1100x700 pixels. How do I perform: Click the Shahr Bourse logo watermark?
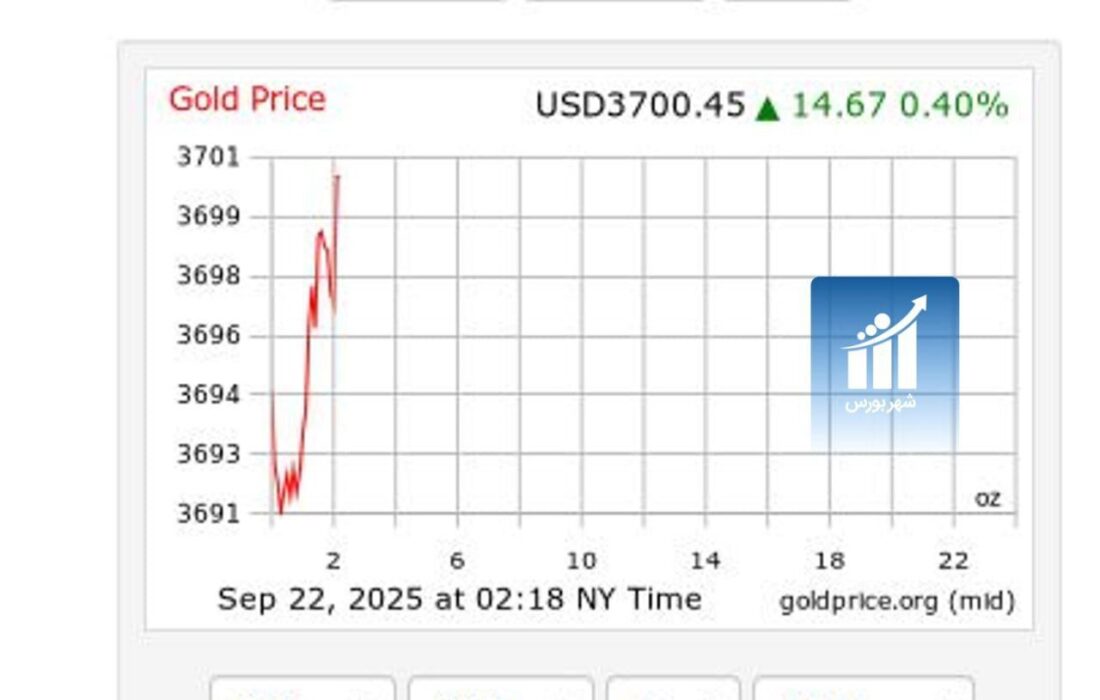pos(884,361)
